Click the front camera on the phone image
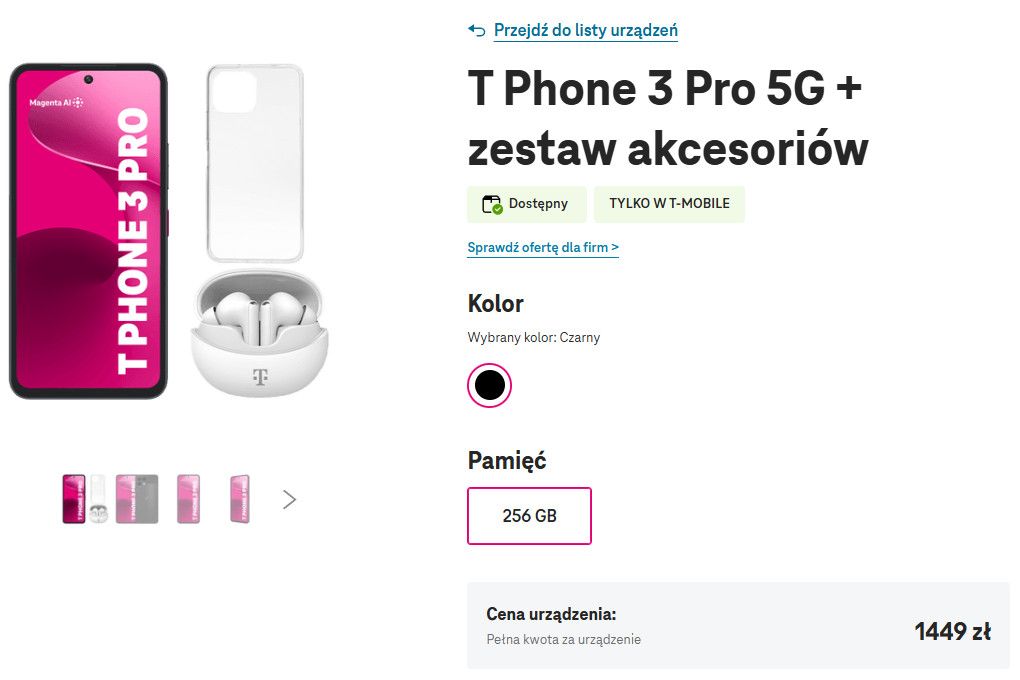Screen dimensions: 1020x680 coord(89,79)
